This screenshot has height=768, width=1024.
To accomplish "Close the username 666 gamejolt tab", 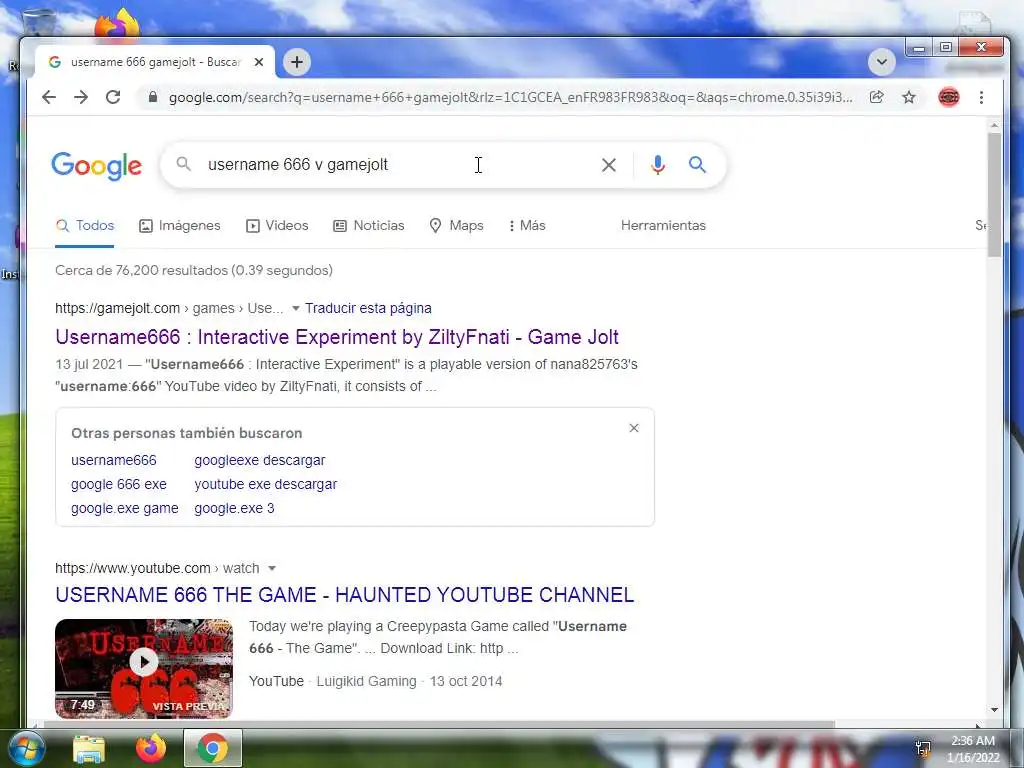I will coord(259,62).
